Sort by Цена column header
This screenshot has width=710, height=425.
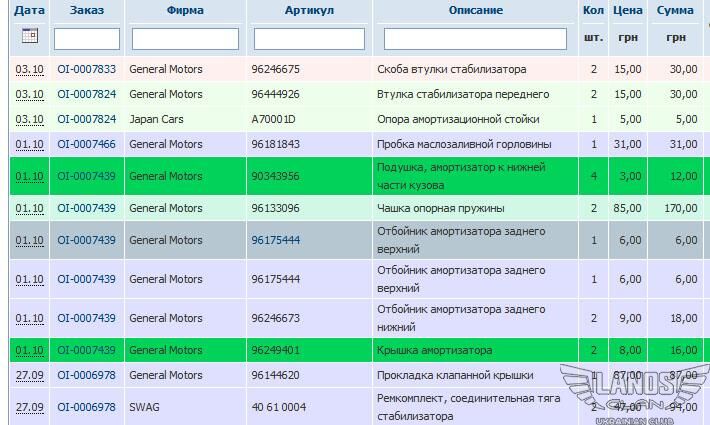627,10
